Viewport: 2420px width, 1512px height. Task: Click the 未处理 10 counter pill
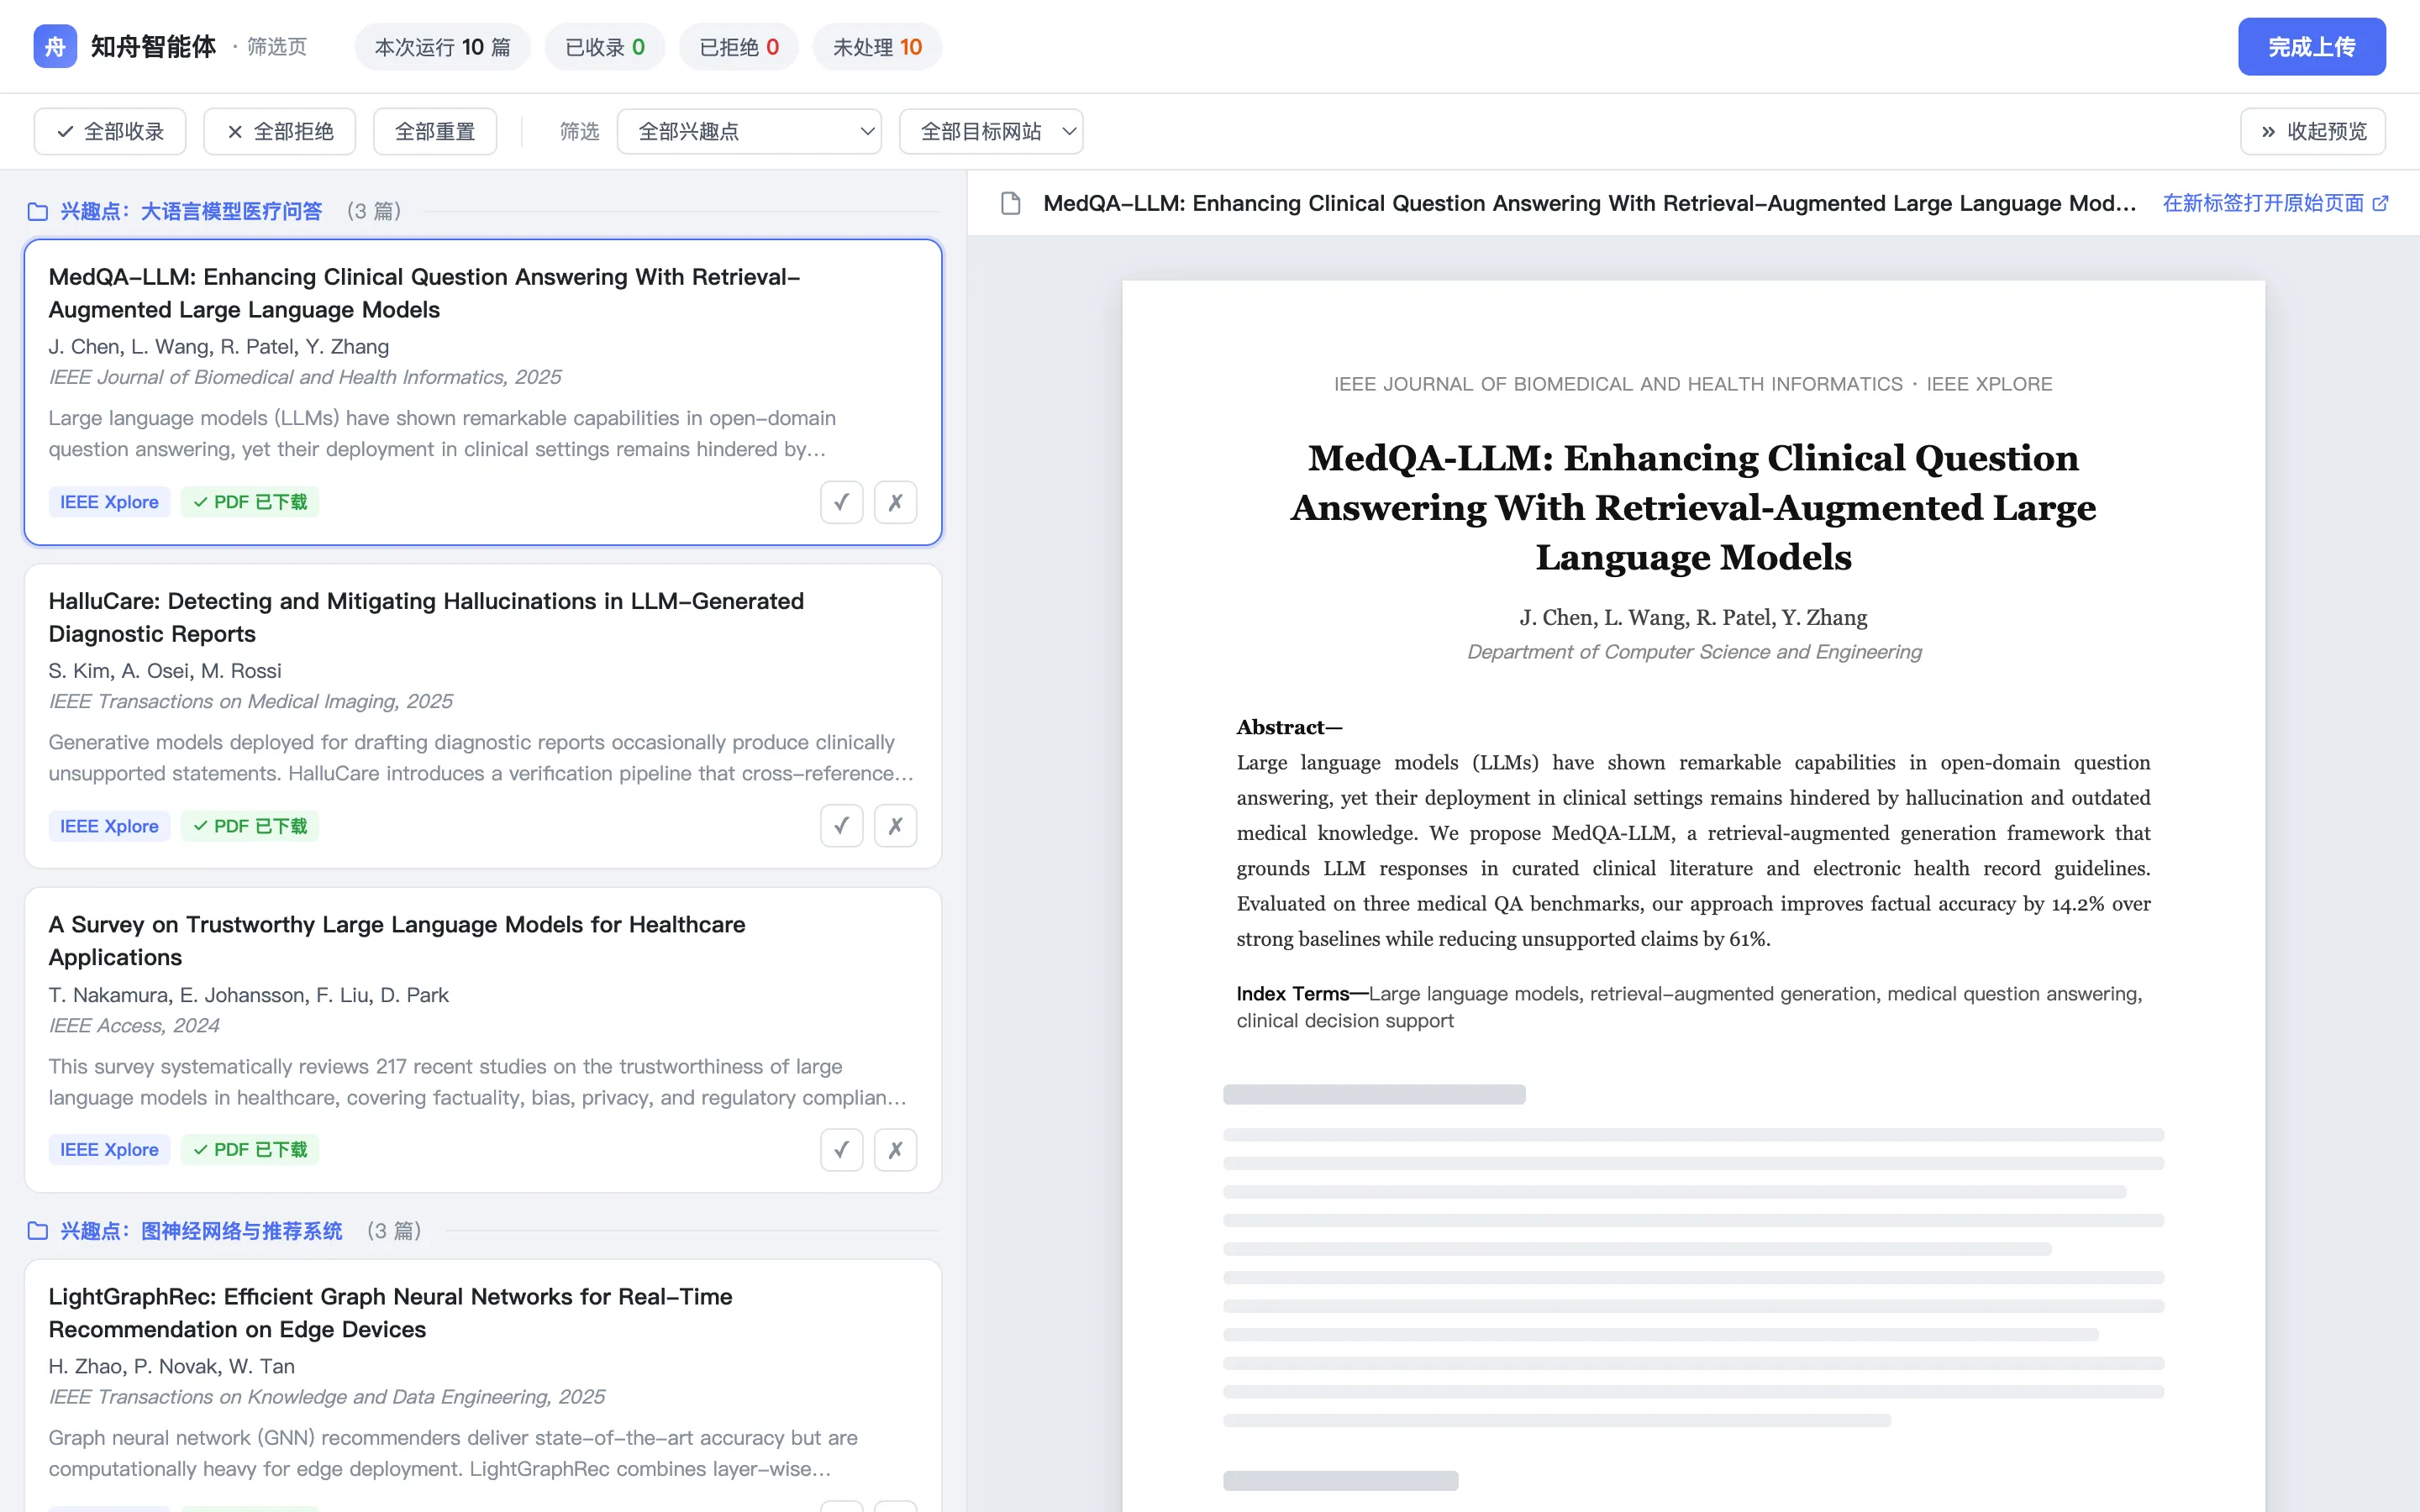877,47
